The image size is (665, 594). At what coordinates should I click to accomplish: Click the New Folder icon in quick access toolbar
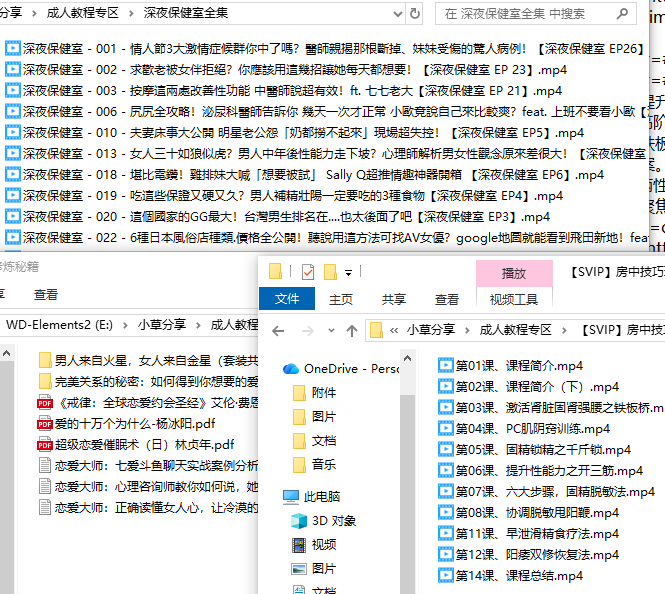[x=329, y=272]
